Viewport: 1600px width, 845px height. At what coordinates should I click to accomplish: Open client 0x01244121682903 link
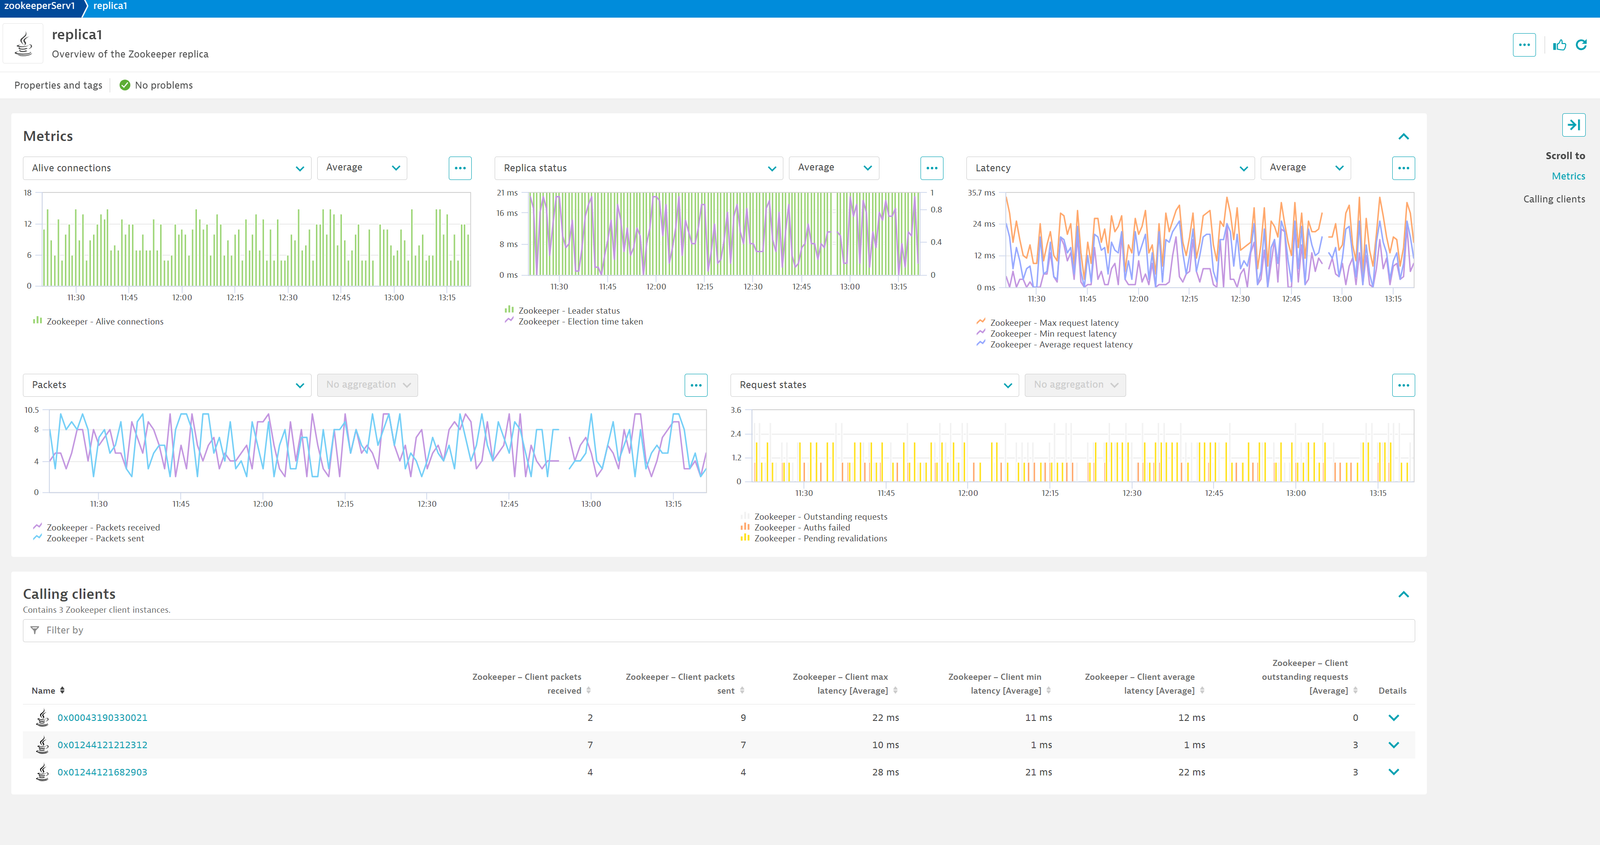102,772
